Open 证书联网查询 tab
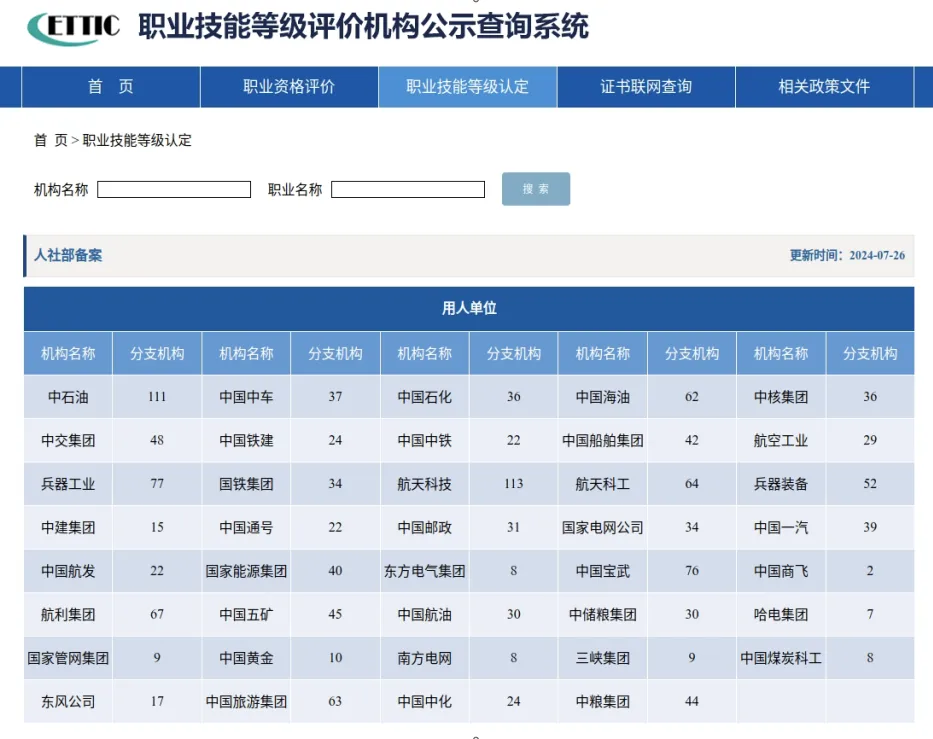933x739 pixels. 646,87
